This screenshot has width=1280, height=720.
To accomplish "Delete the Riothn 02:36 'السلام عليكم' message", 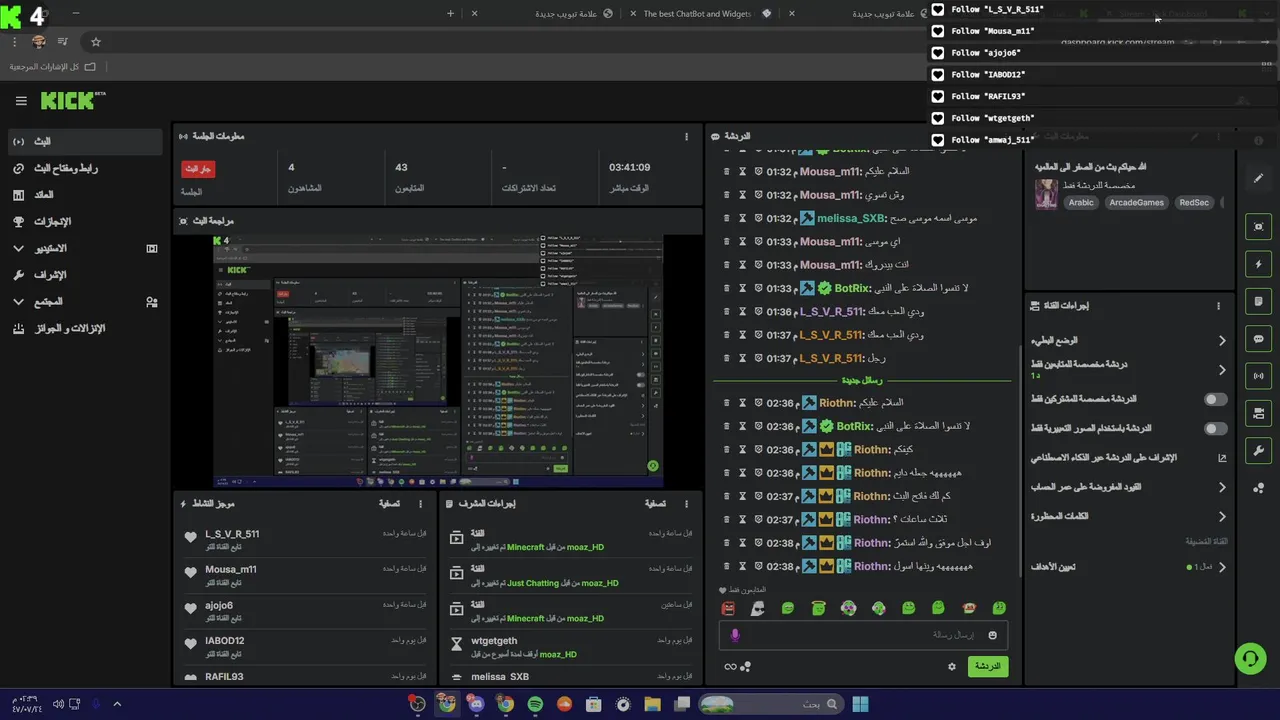I will [x=727, y=403].
